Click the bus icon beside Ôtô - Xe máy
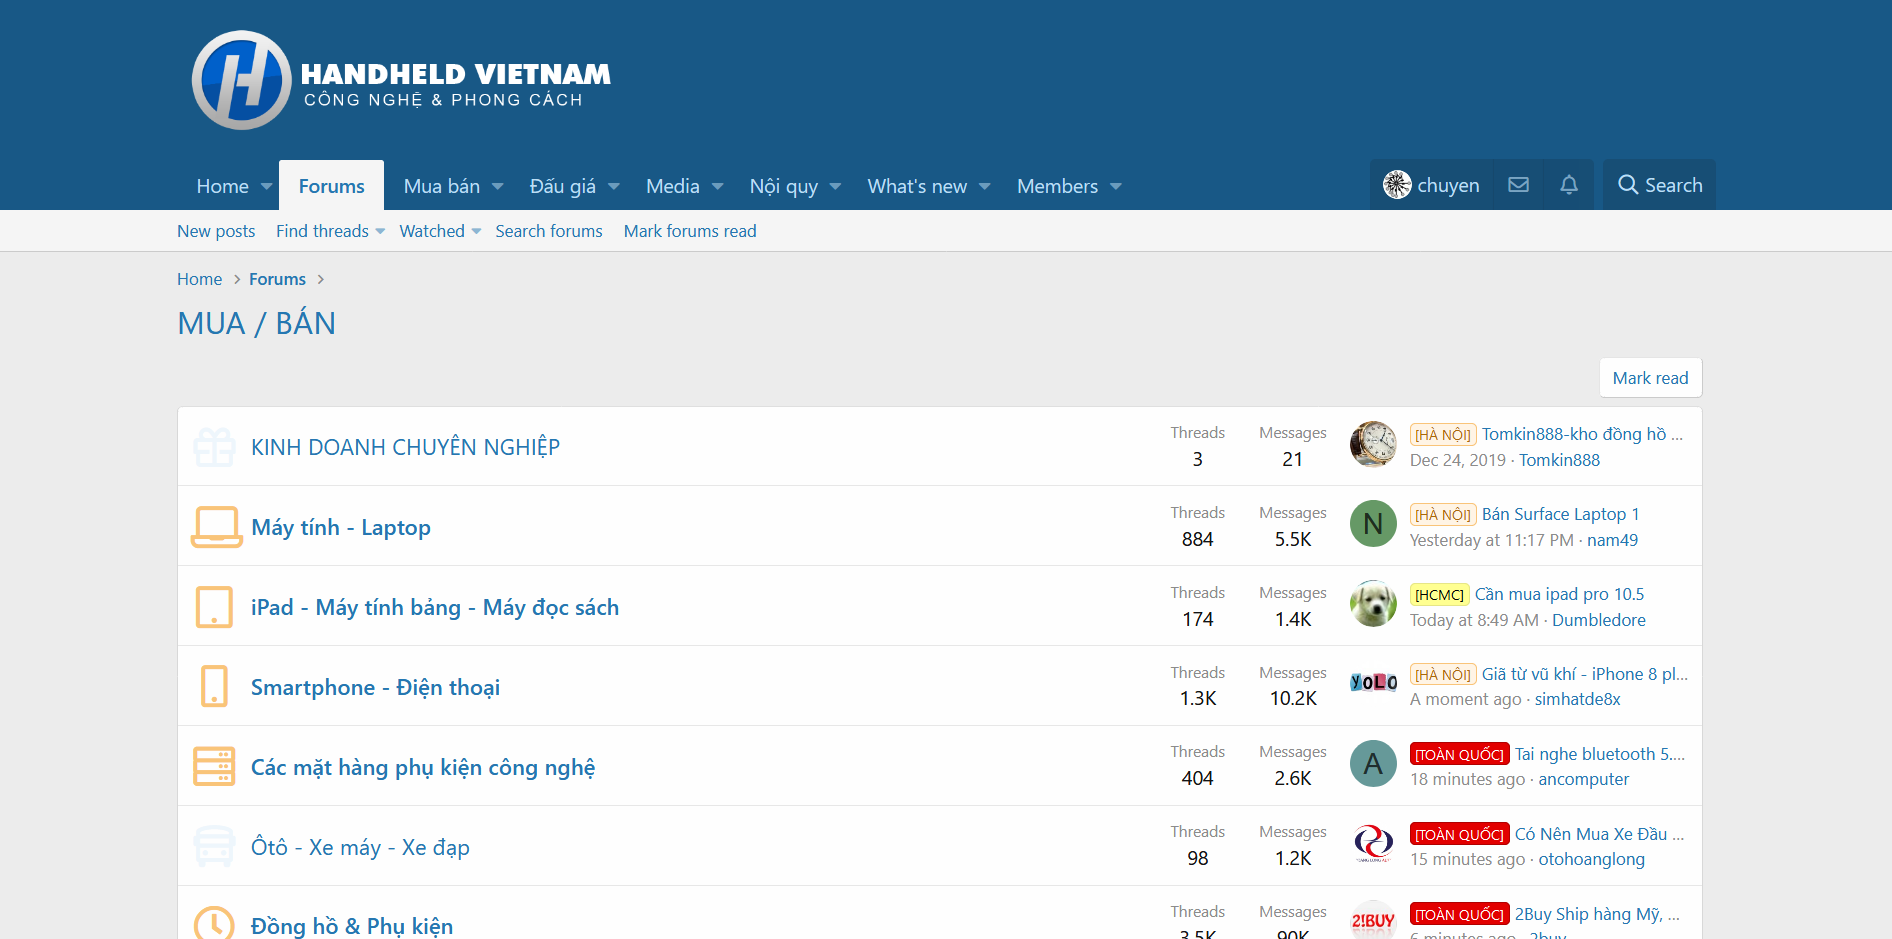Image resolution: width=1892 pixels, height=939 pixels. pyautogui.click(x=214, y=847)
